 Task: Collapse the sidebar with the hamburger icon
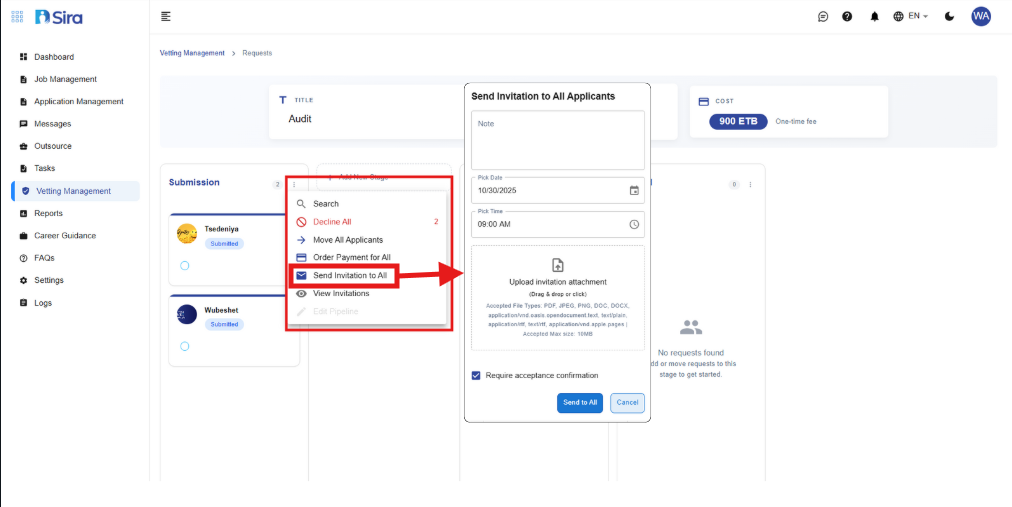(166, 17)
